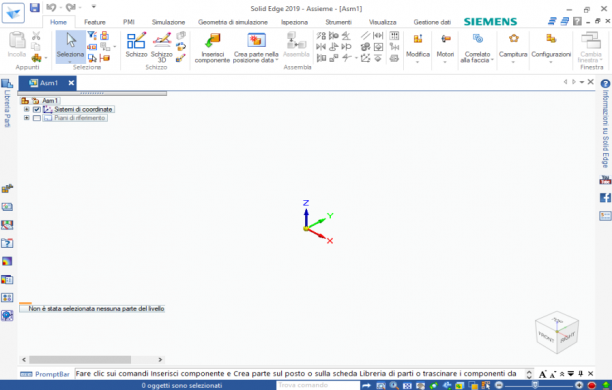Click the PromptBar label
This screenshot has width=612, height=390.
pyautogui.click(x=52, y=374)
